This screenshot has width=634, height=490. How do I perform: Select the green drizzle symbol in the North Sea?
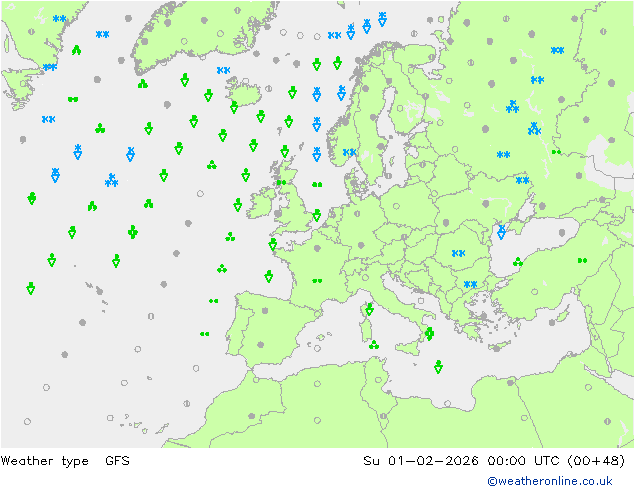[x=317, y=185]
